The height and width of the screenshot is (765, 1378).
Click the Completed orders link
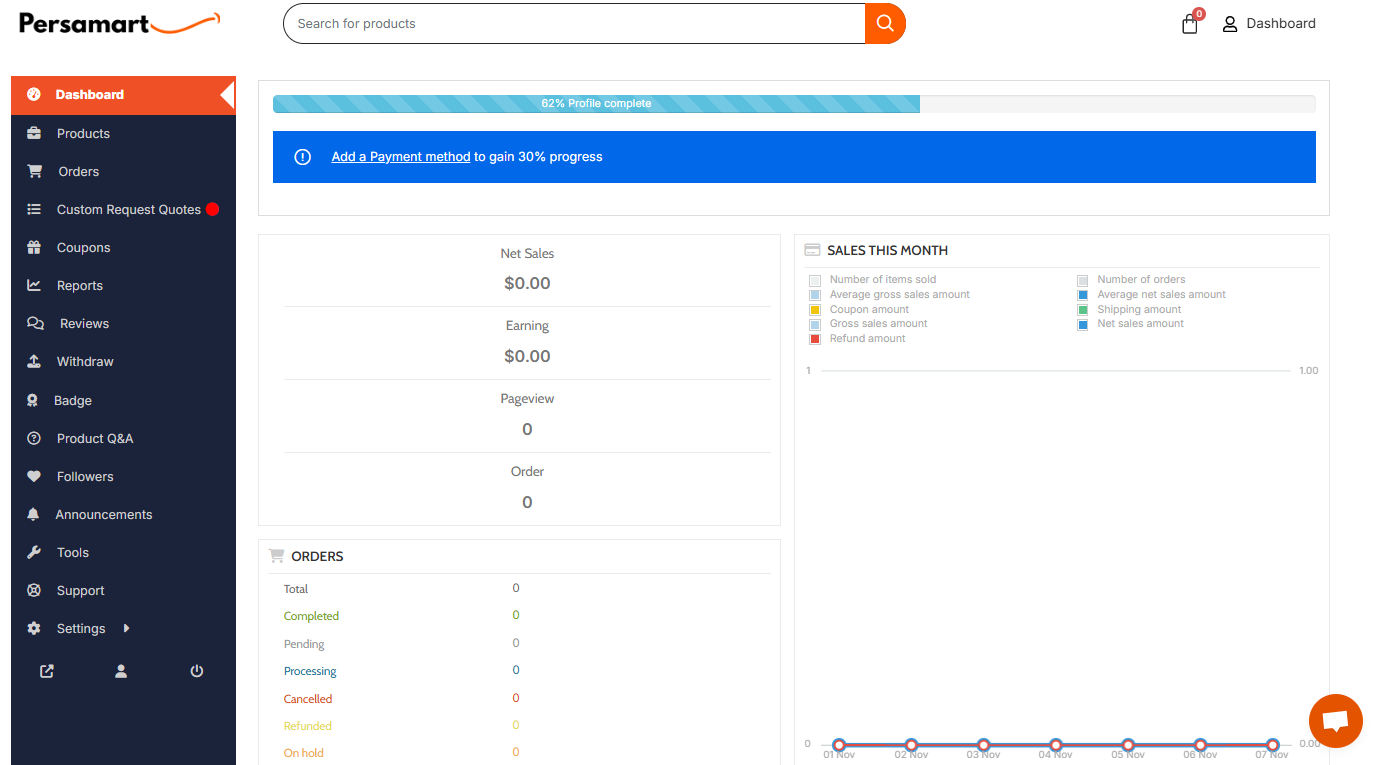[x=311, y=616]
